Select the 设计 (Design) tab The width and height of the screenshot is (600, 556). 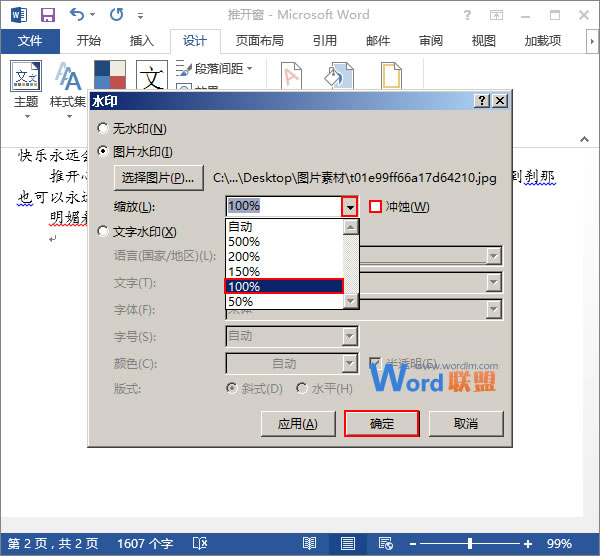pyautogui.click(x=195, y=41)
